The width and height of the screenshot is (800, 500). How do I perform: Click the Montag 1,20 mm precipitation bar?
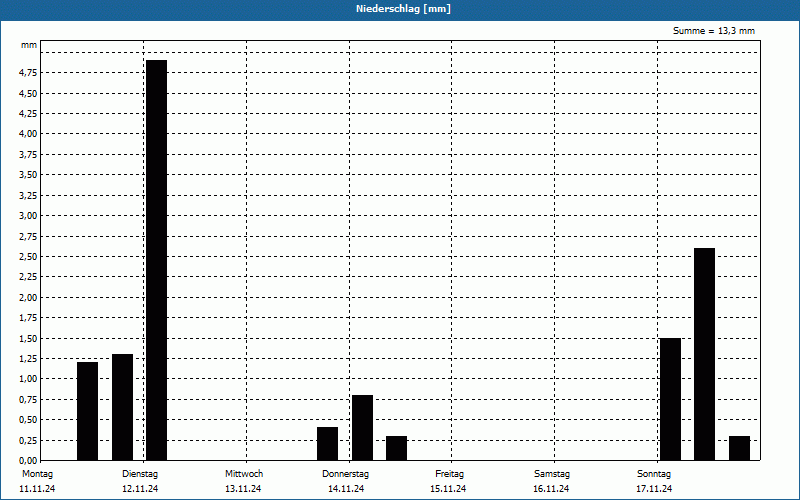click(x=87, y=411)
